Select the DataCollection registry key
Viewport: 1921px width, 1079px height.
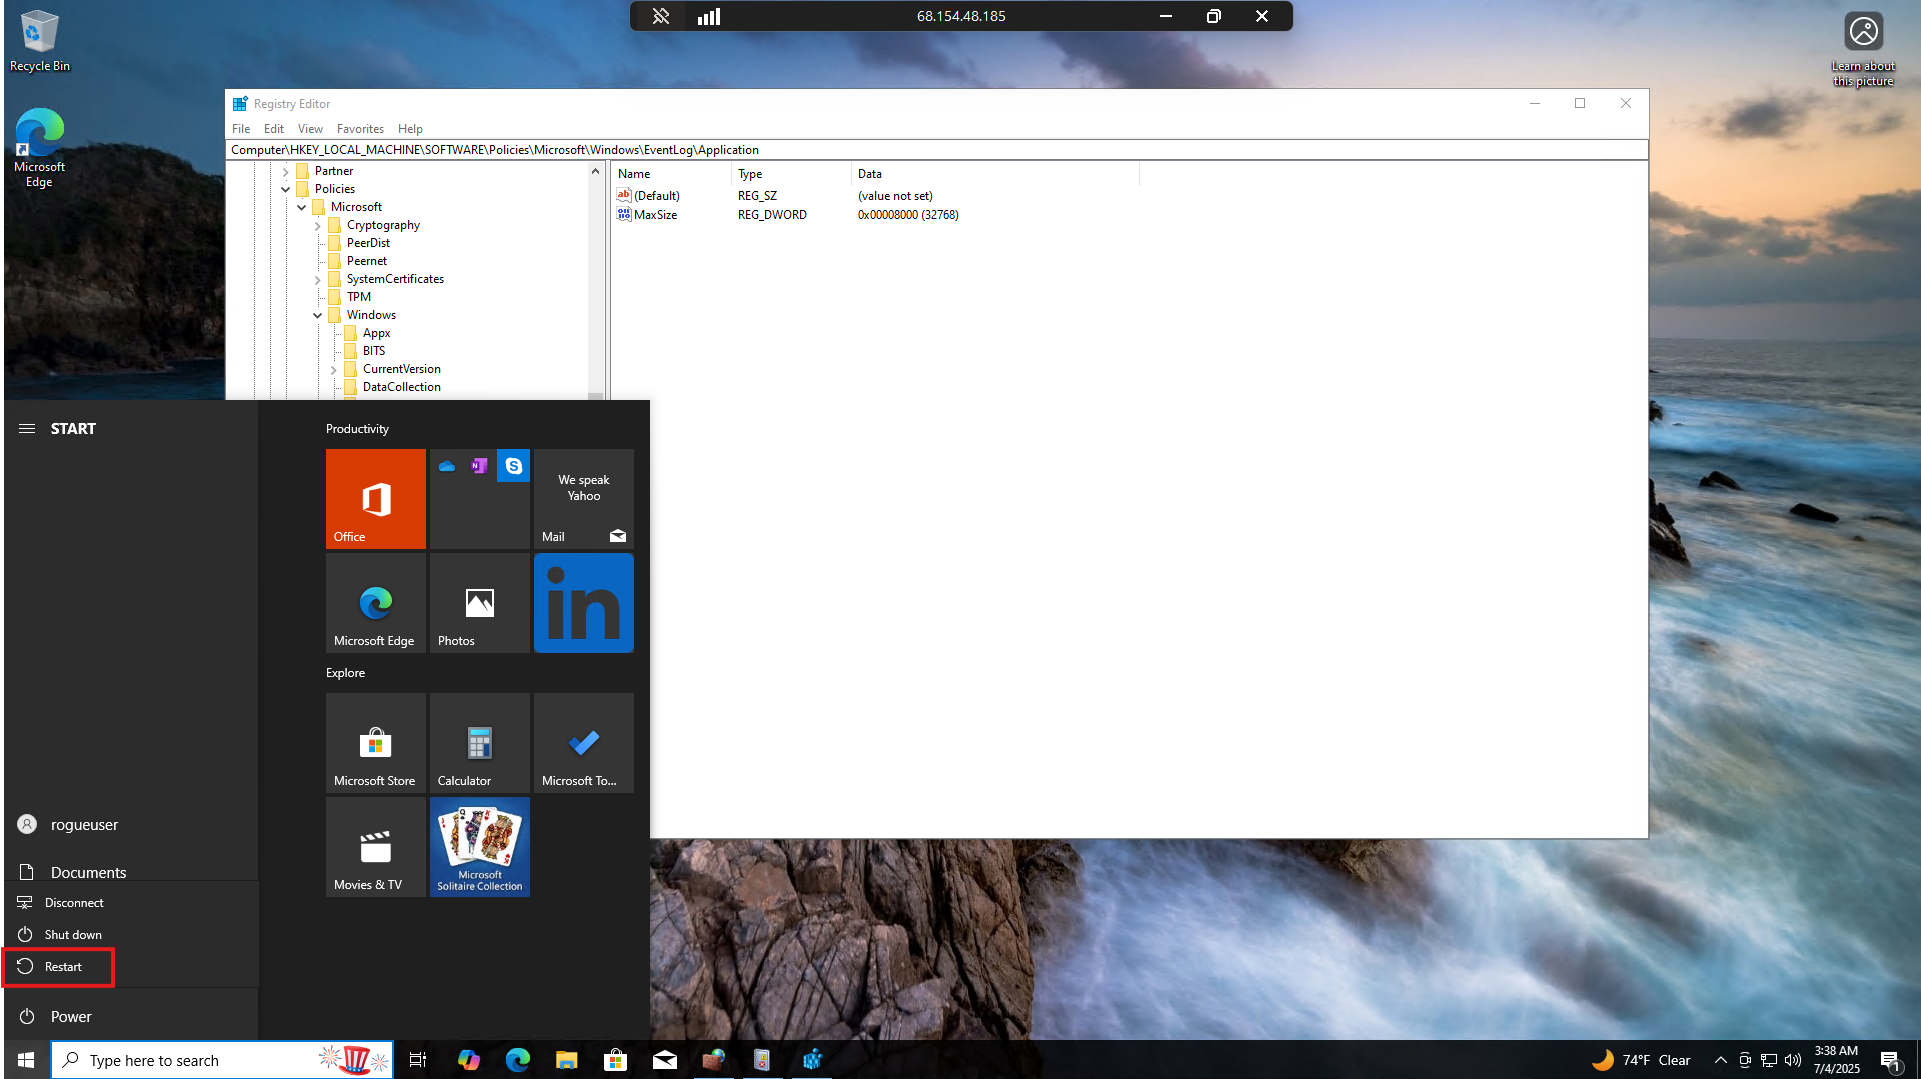[401, 387]
